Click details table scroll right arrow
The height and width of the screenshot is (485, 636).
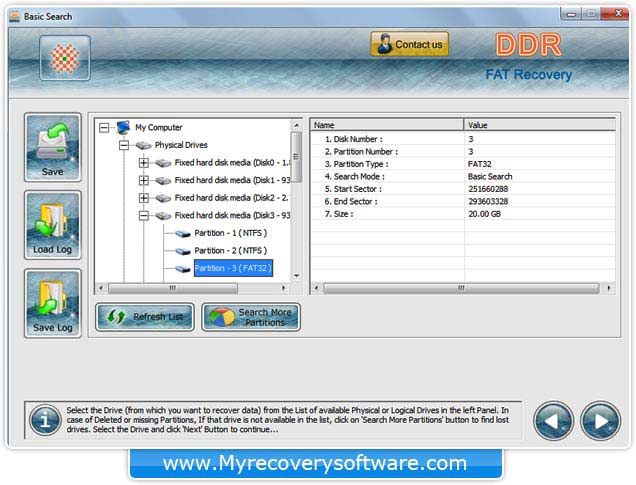tap(609, 288)
